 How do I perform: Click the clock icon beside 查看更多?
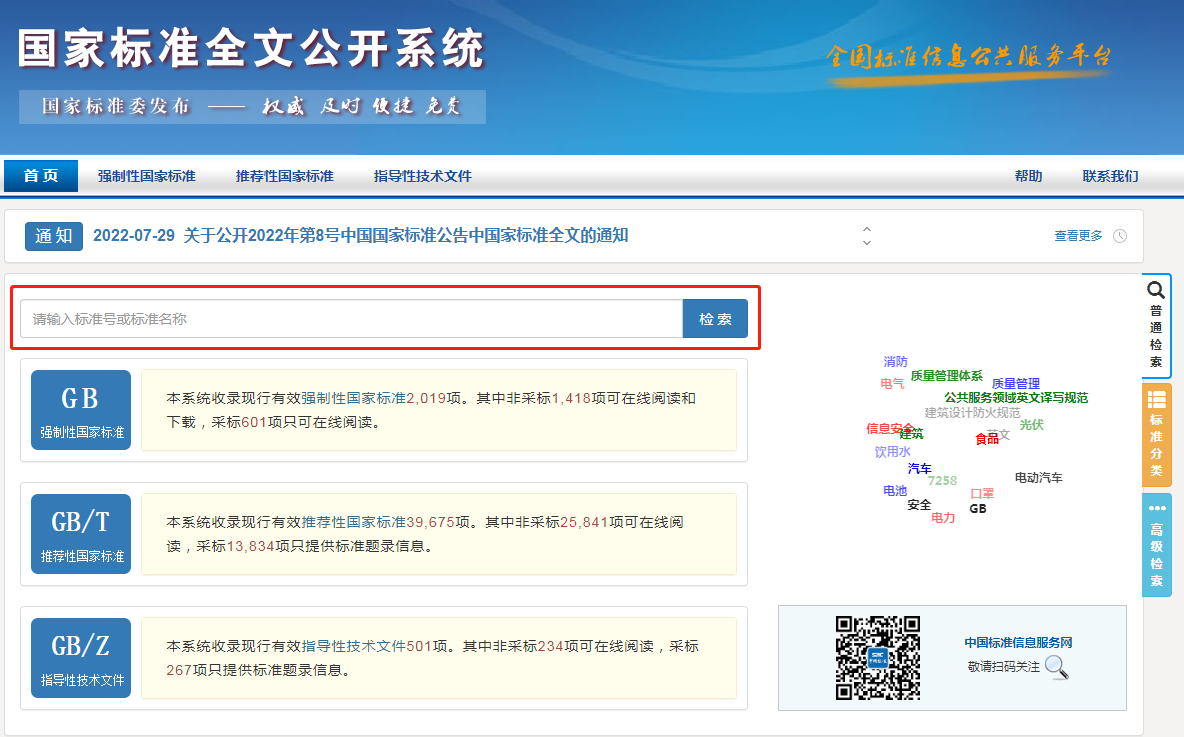pyautogui.click(x=1120, y=236)
